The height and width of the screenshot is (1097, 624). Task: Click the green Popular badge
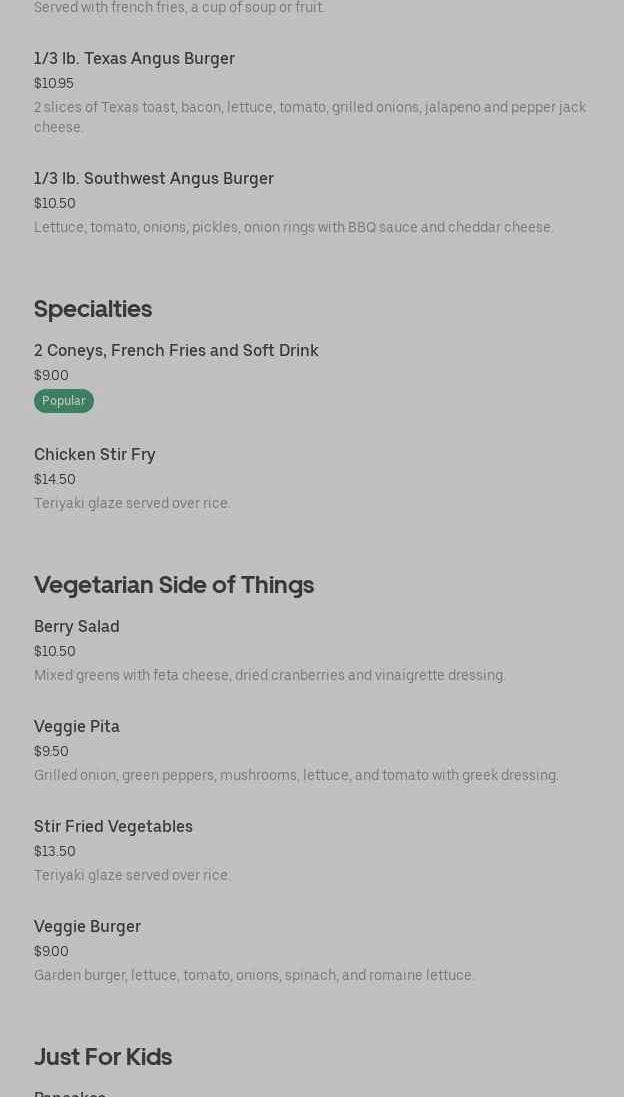[x=64, y=401]
